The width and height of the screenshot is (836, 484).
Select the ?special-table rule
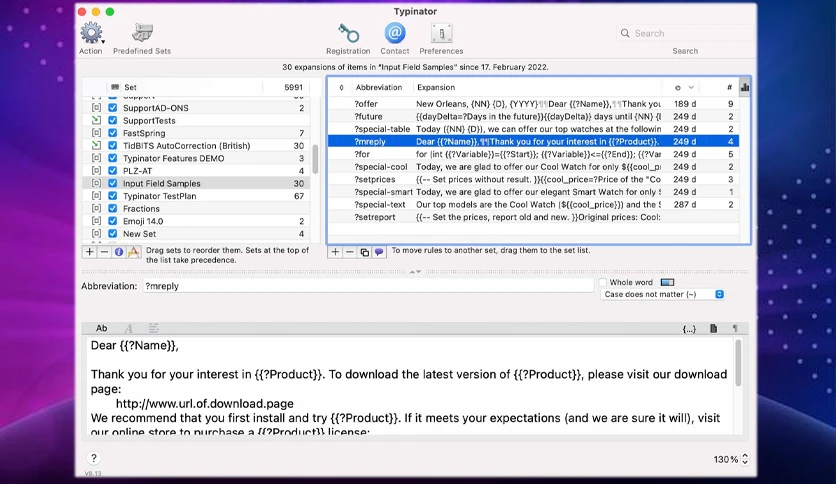[533, 129]
